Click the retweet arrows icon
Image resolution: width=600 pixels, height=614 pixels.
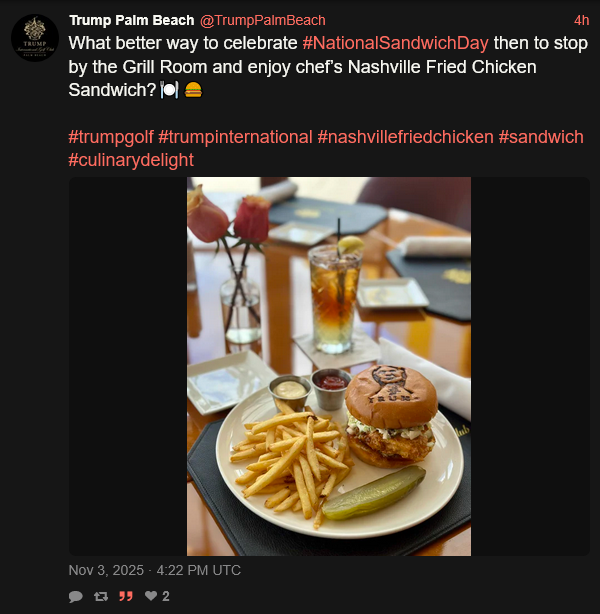(100, 596)
